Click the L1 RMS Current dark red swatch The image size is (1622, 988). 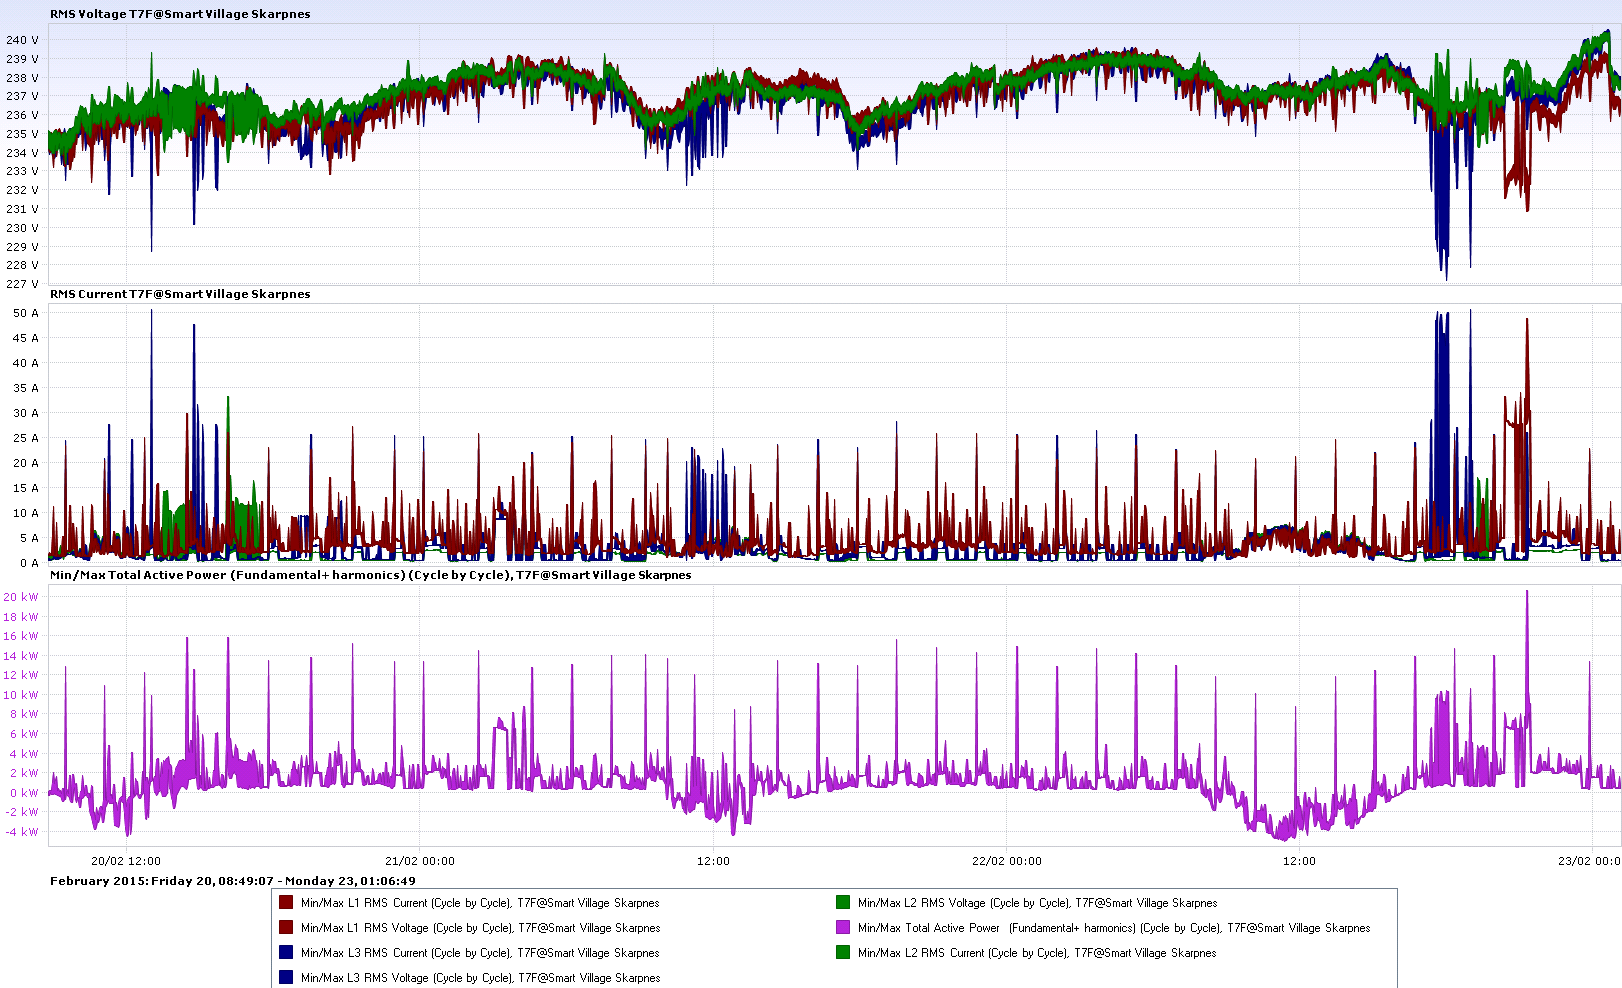[x=286, y=902]
